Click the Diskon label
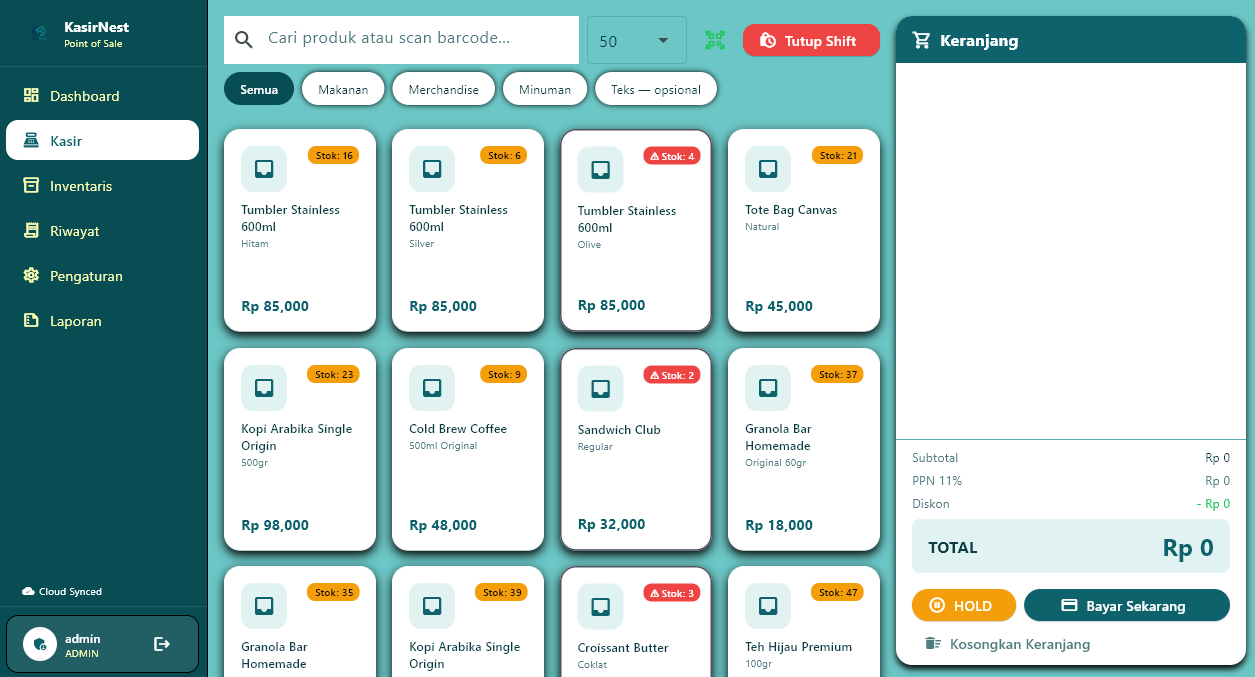 (x=931, y=504)
